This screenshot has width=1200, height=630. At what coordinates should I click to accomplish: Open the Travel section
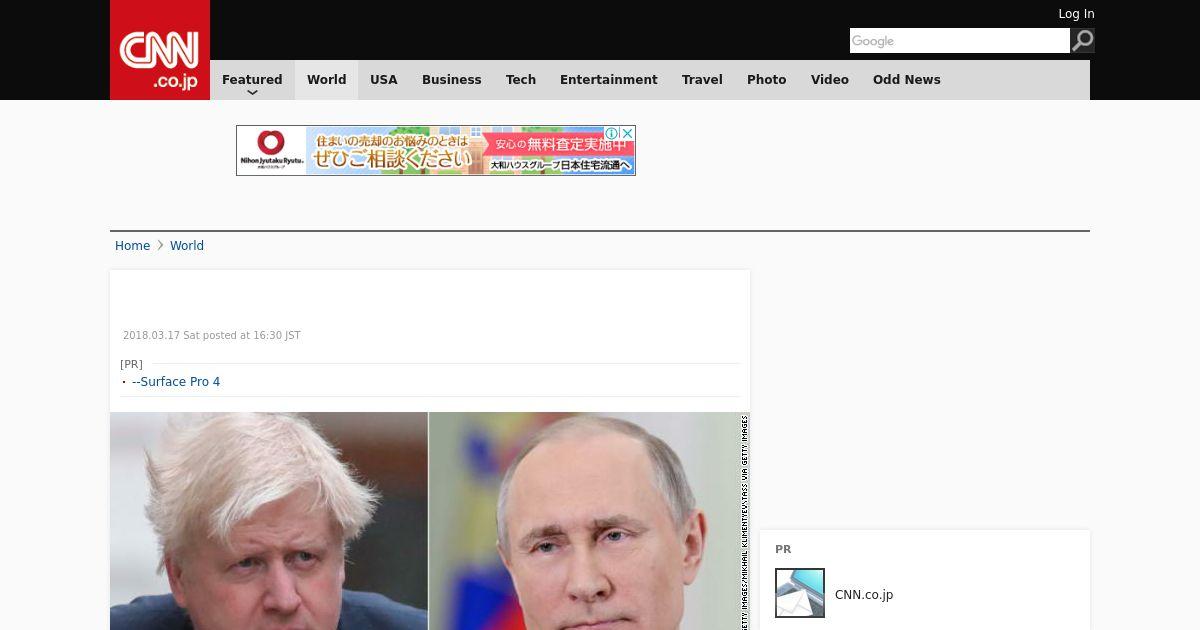click(702, 80)
